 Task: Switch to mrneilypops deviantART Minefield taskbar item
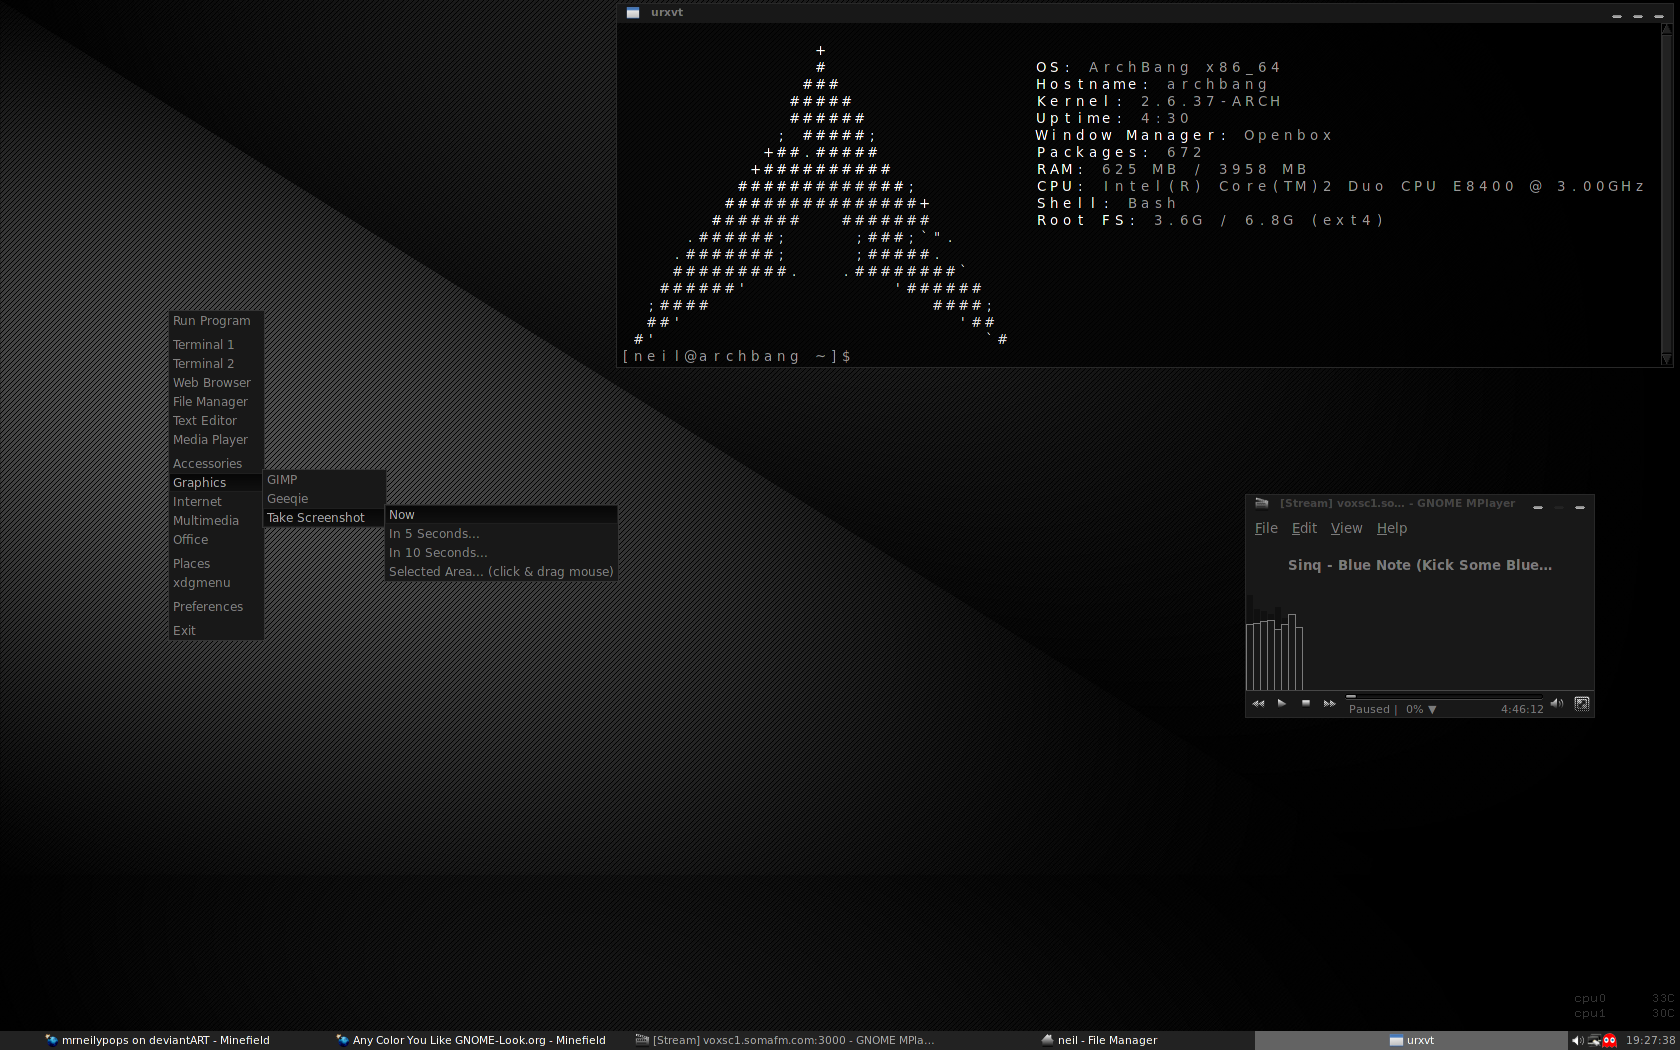point(158,1040)
